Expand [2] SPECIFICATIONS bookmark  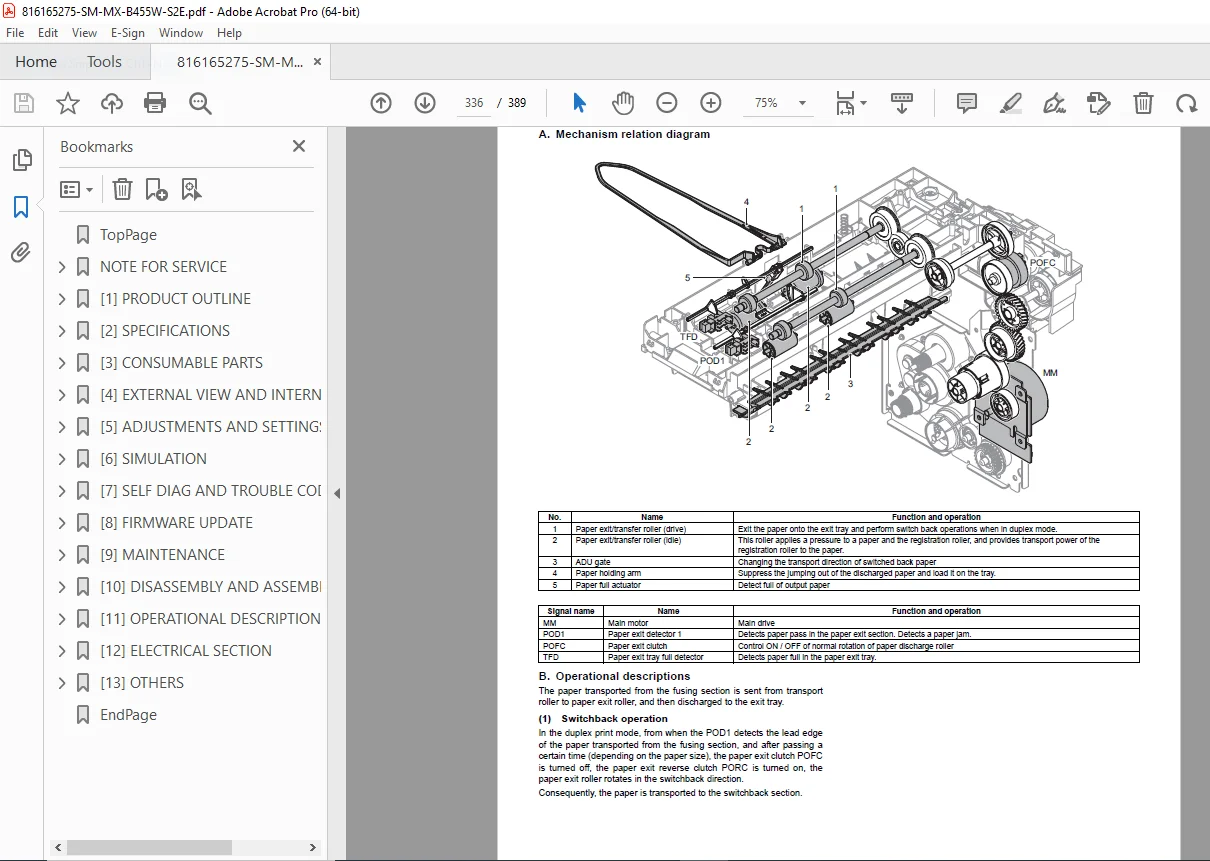tap(62, 331)
